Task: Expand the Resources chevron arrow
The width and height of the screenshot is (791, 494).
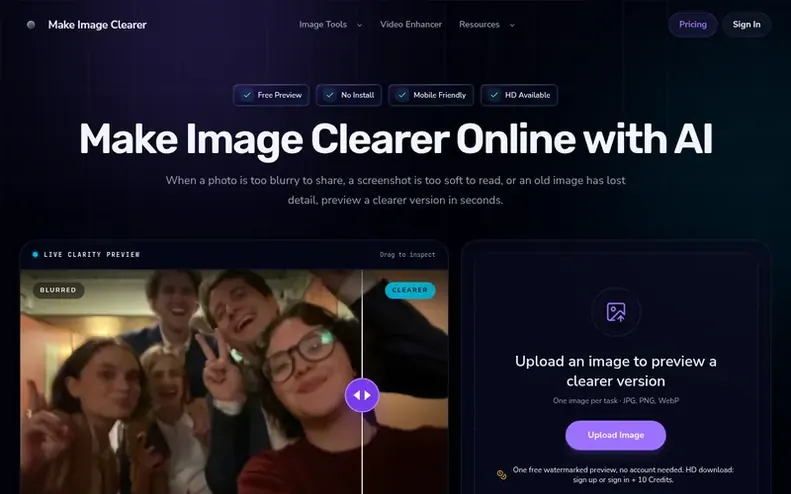Action: click(x=512, y=25)
